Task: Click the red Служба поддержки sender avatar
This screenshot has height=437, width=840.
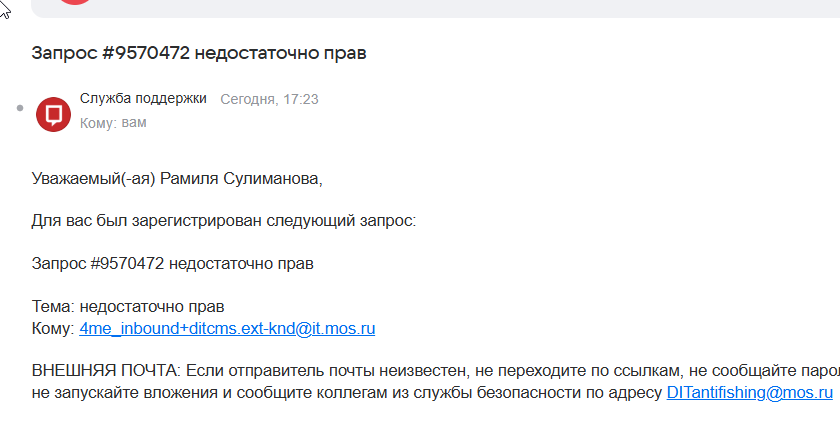Action: [x=53, y=114]
